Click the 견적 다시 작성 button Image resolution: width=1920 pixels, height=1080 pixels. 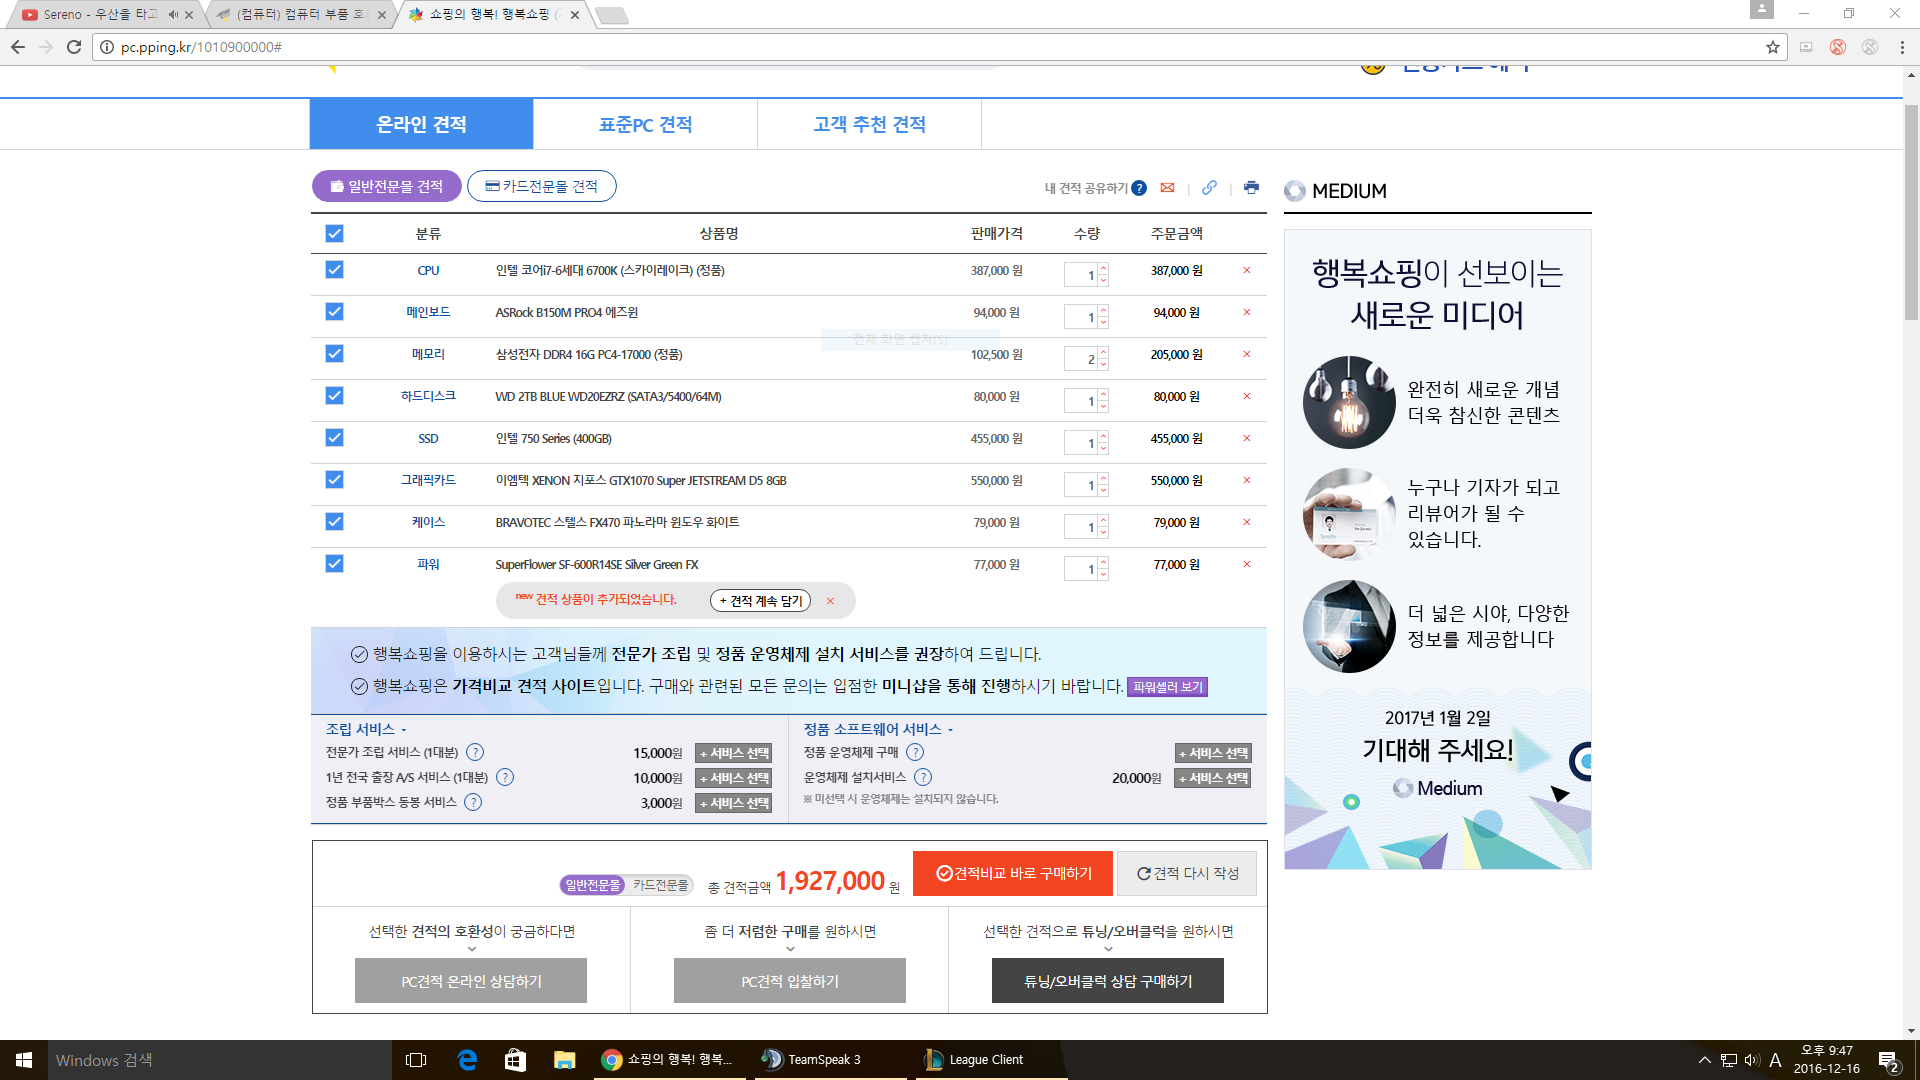pos(1187,873)
